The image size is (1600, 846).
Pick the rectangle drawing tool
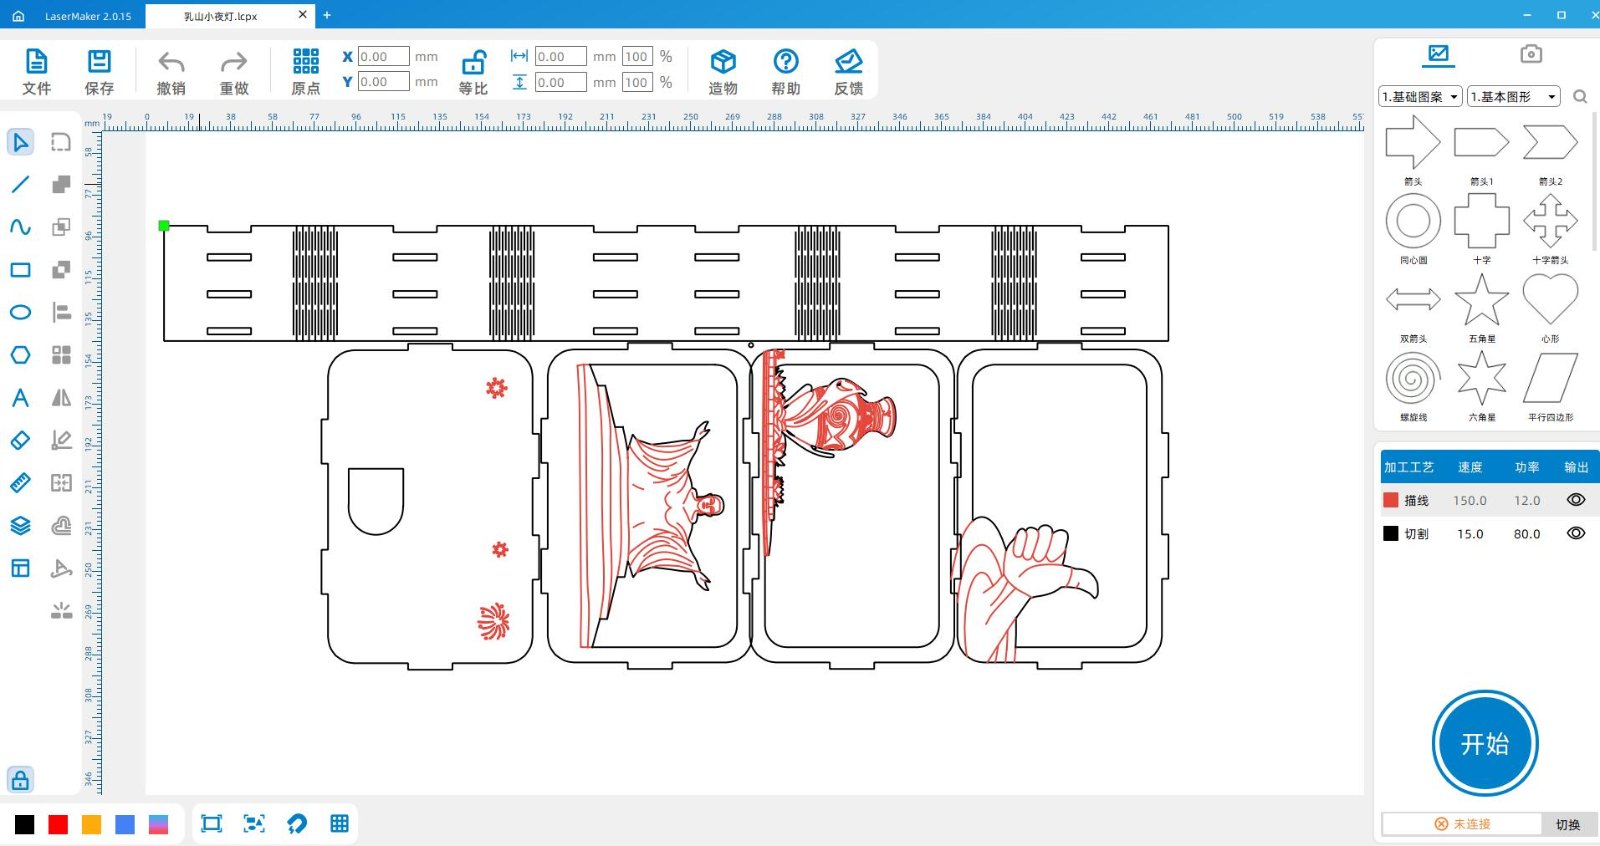[x=20, y=270]
